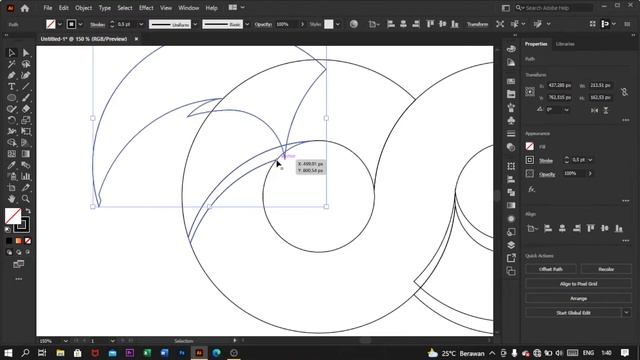Open the Basic brush definition dropdown
640x360 pixels.
247,24
